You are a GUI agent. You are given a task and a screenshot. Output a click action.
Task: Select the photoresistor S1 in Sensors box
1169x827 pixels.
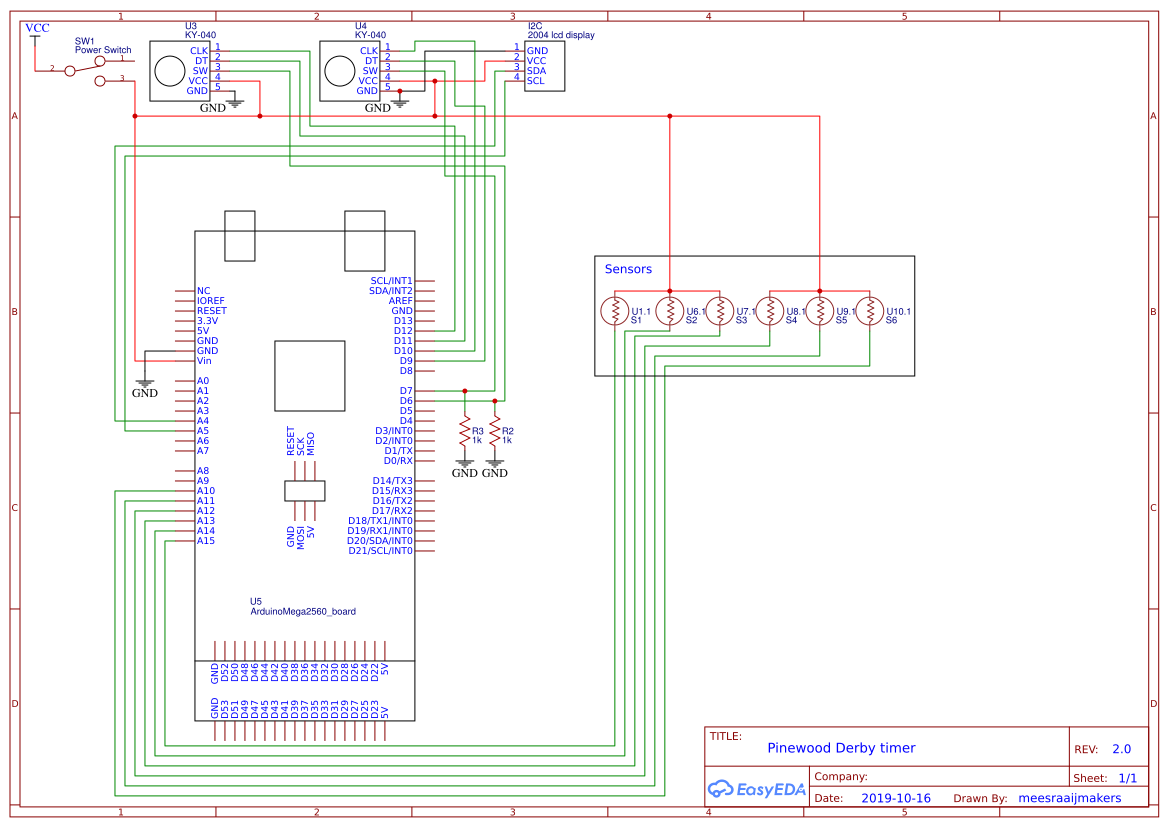point(615,312)
